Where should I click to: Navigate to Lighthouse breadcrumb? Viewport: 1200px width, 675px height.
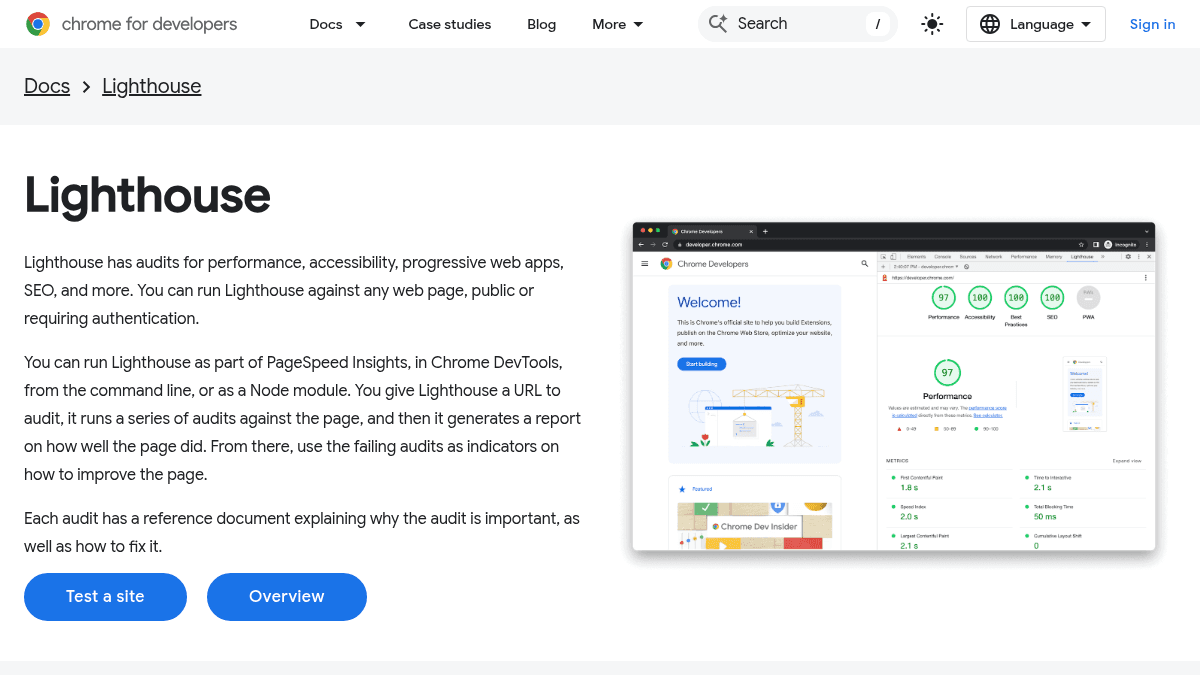point(152,86)
